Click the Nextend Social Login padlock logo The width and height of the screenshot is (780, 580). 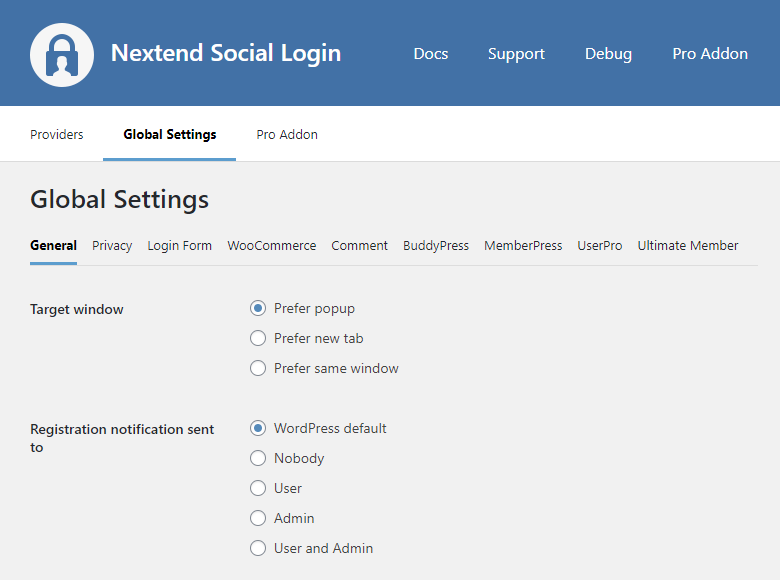coord(62,54)
